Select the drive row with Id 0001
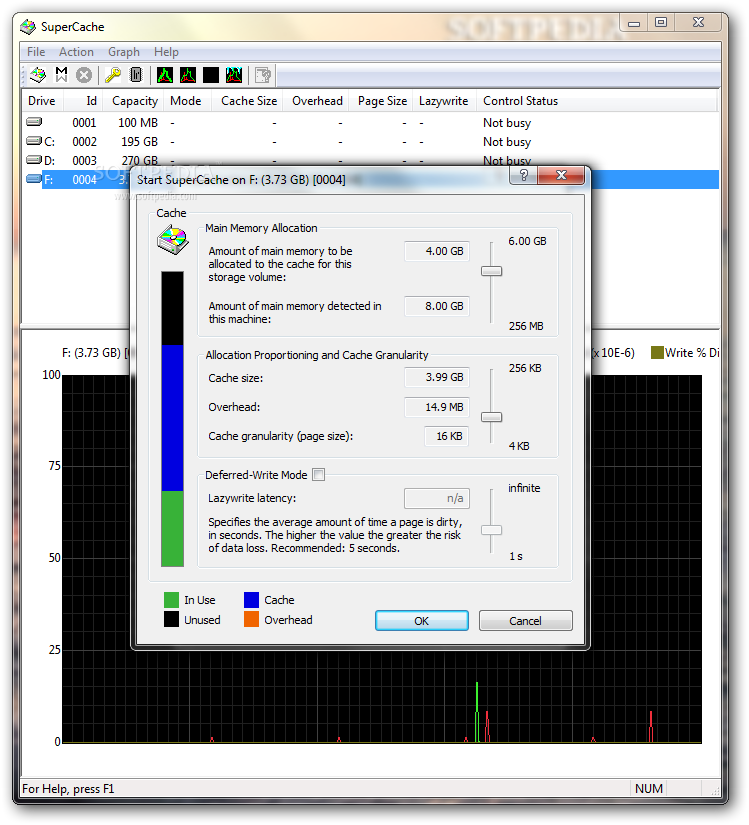This screenshot has width=749, height=825. 370,123
